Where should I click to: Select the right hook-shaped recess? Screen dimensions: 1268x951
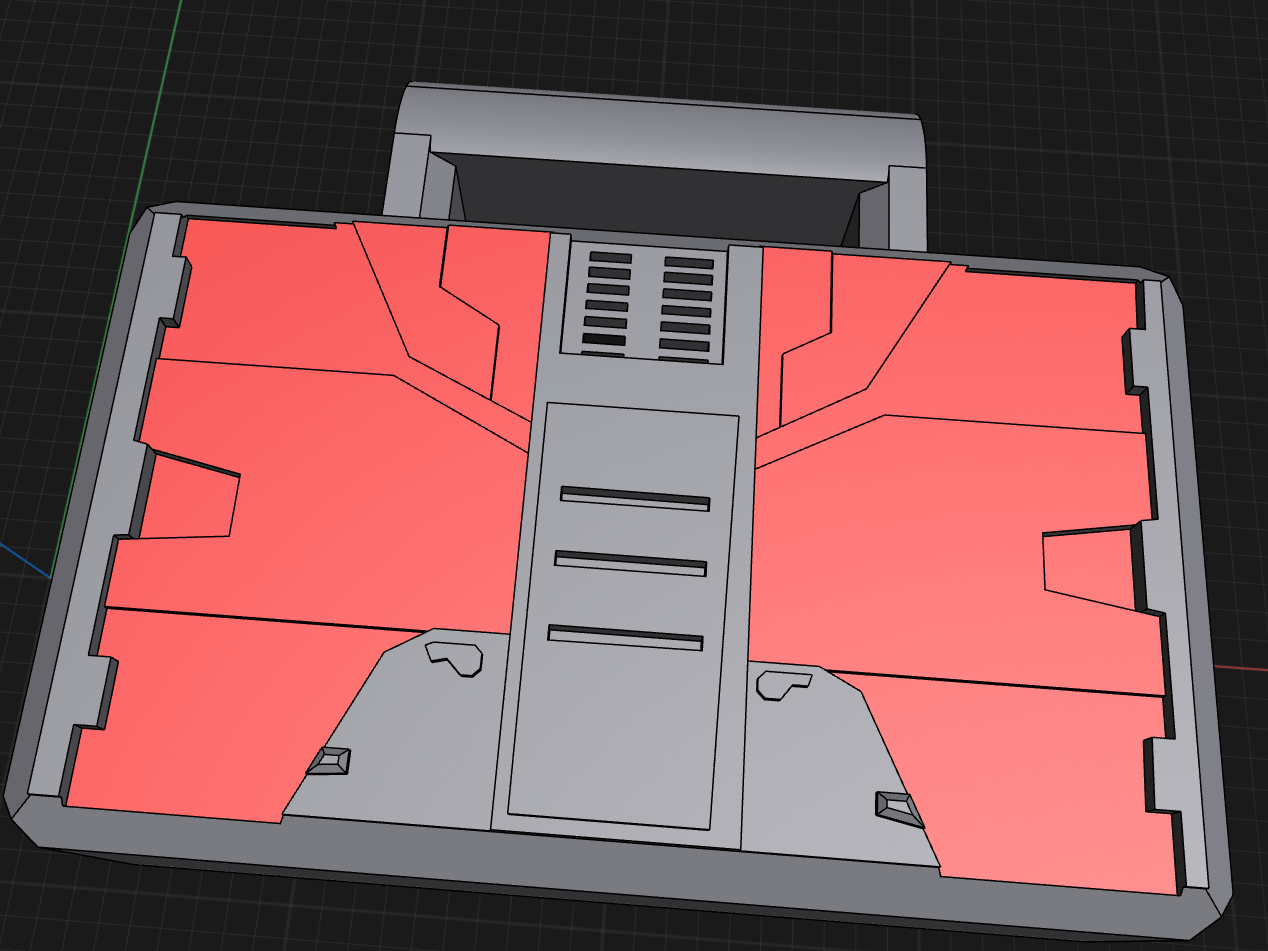pyautogui.click(x=783, y=684)
